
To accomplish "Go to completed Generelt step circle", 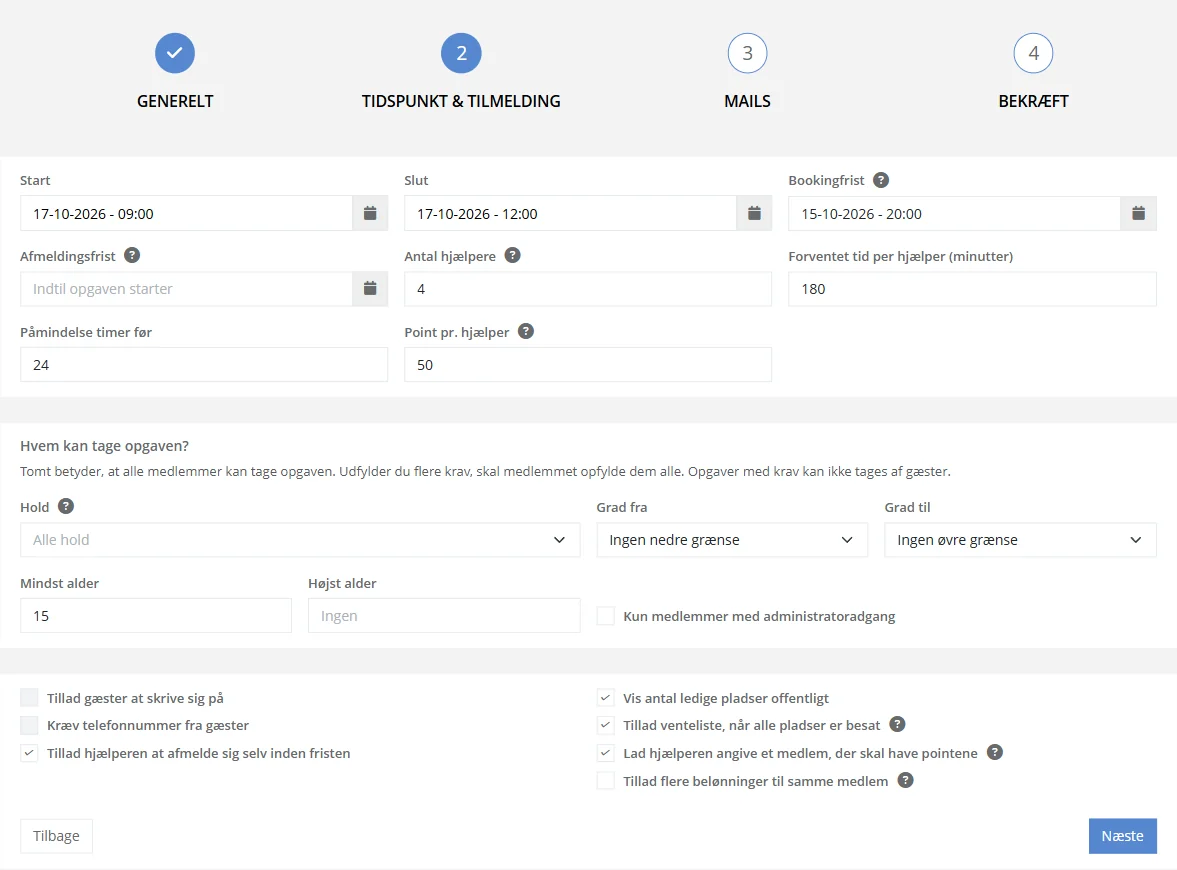I will (x=175, y=53).
